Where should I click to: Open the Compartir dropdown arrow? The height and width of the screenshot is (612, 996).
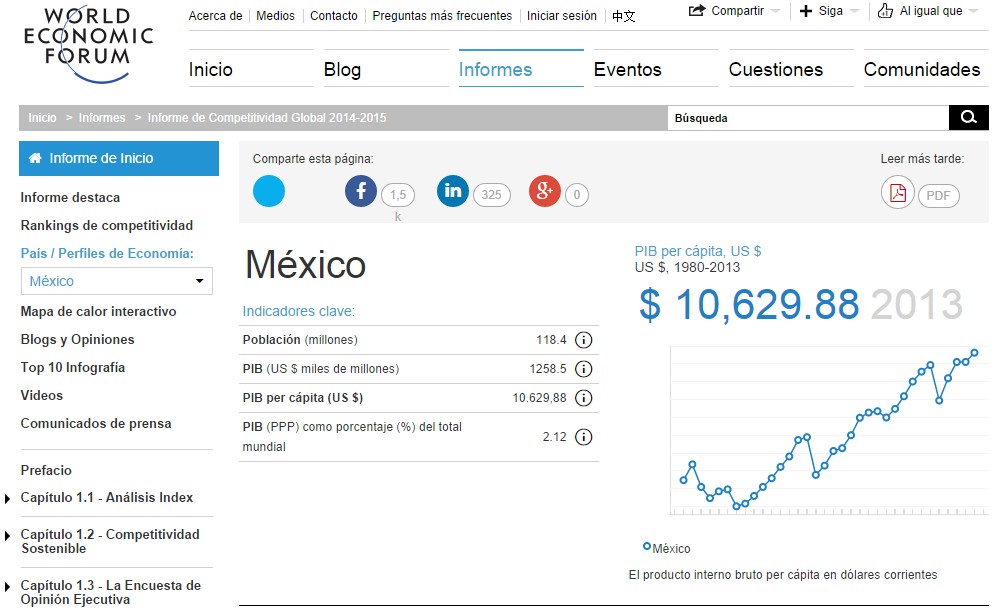tap(775, 11)
